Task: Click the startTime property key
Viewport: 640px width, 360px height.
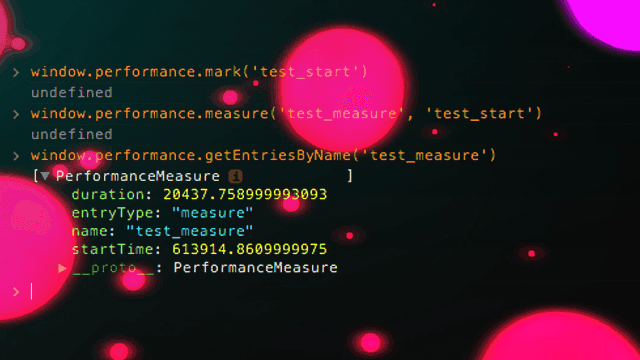Action: (112, 249)
